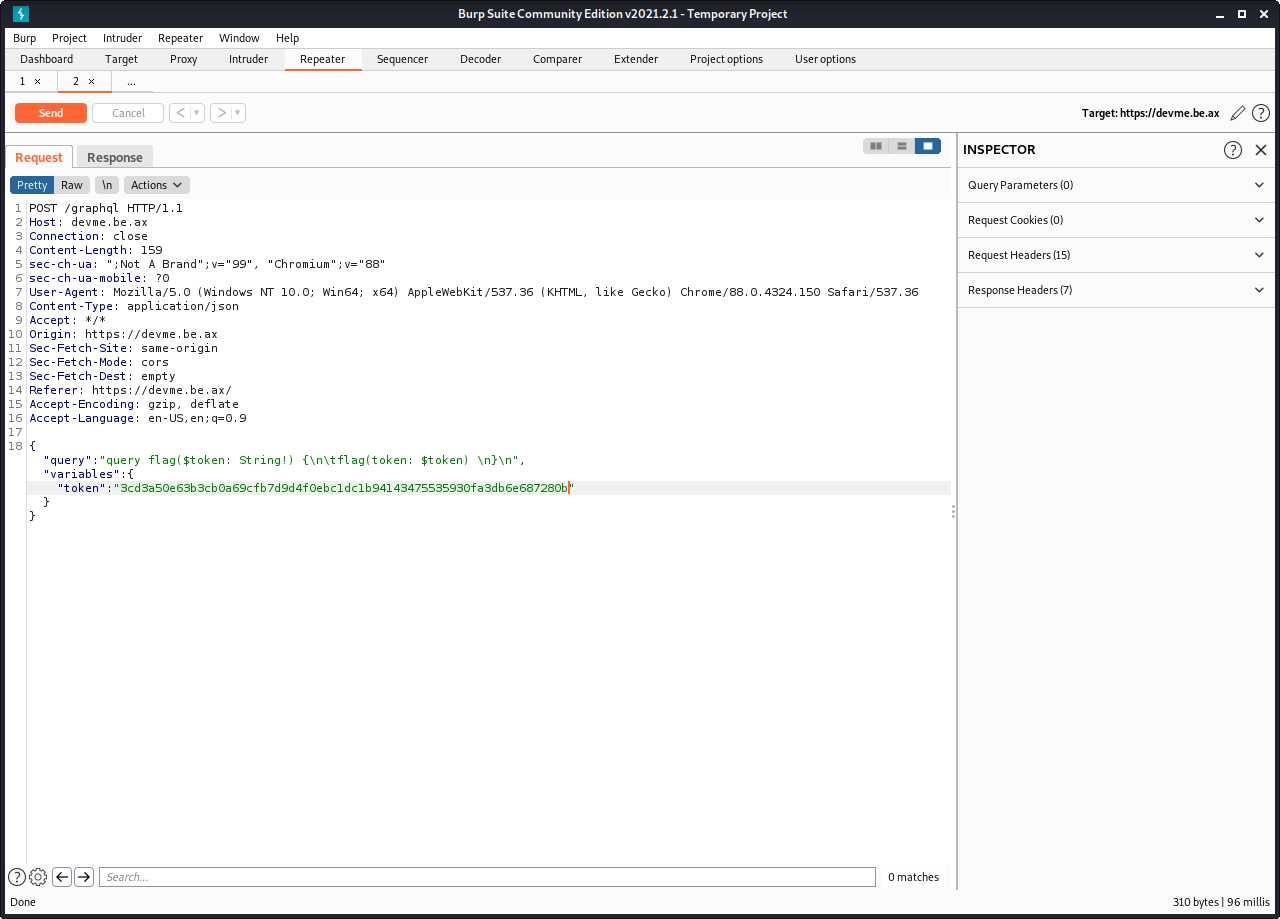Open the Project menu
Screen dimensions: 1280x919
pyautogui.click(x=70, y=38)
